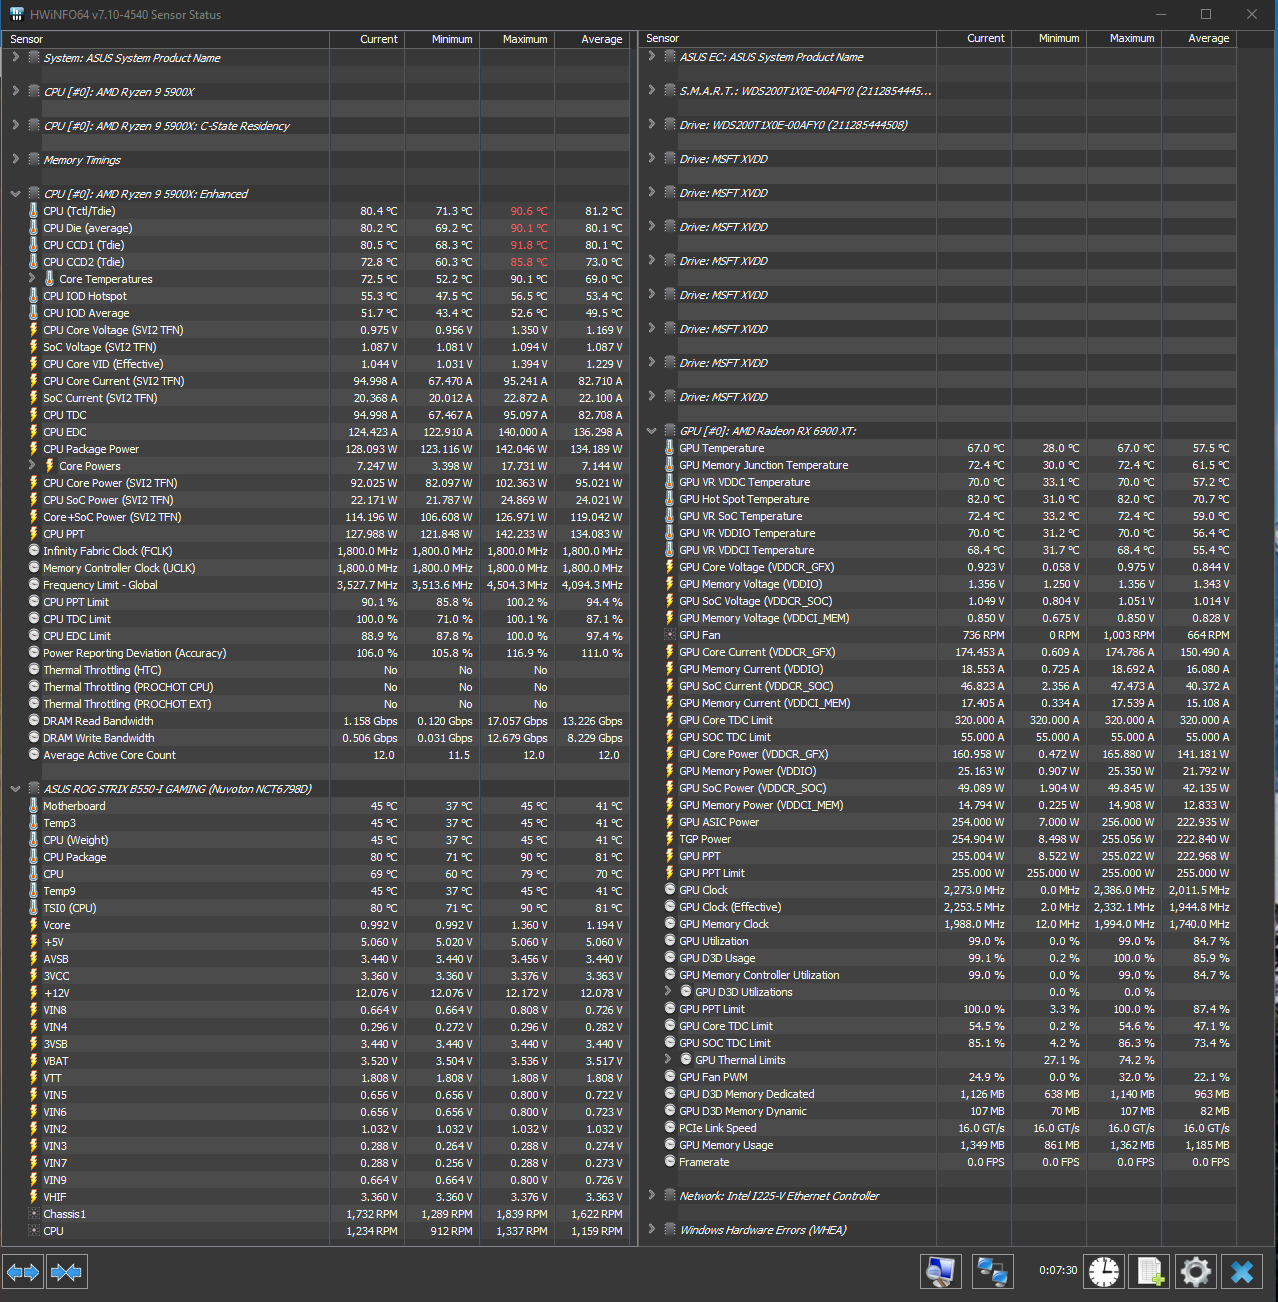The image size is (1278, 1302).
Task: Click chip icon beside Memory Timings
Action: click(x=34, y=159)
